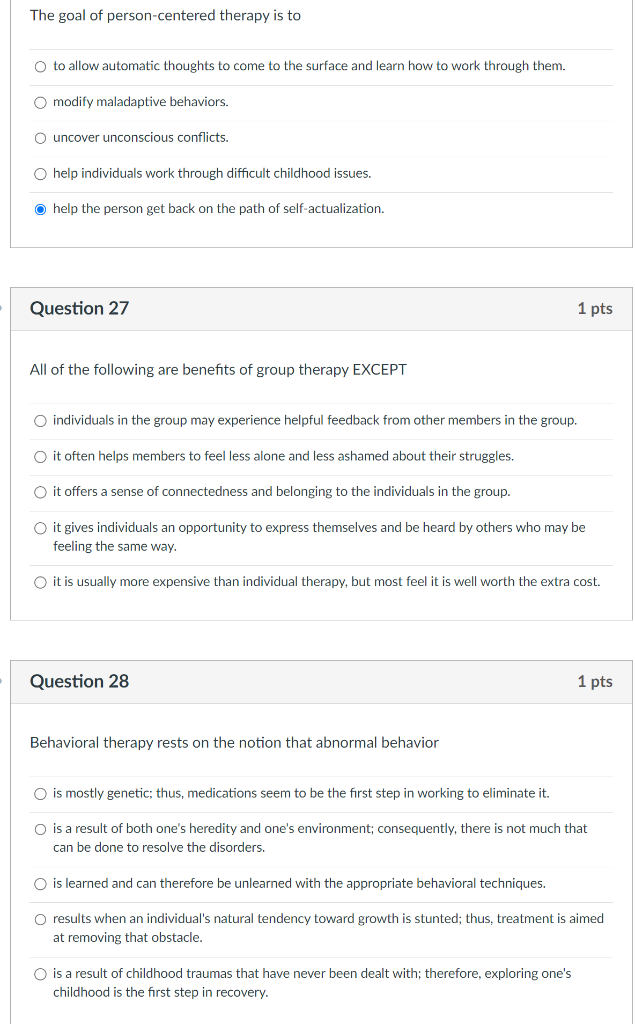Image resolution: width=635 pixels, height=1024 pixels.
Task: Click the Behavioral therapy question prompt text
Action: coord(234,743)
